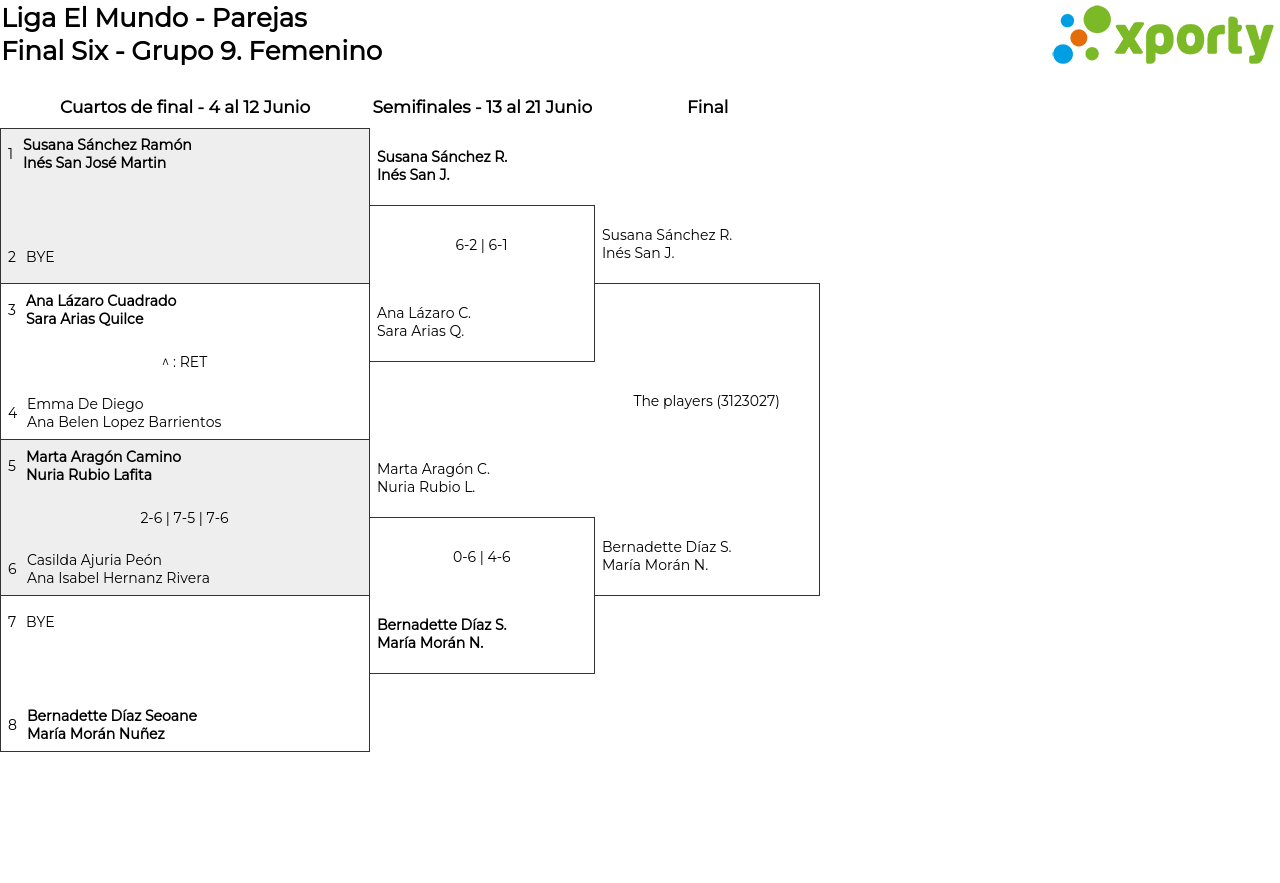Open the Casilda Ajuria Peón pair
1280x883 pixels.
[x=118, y=569]
